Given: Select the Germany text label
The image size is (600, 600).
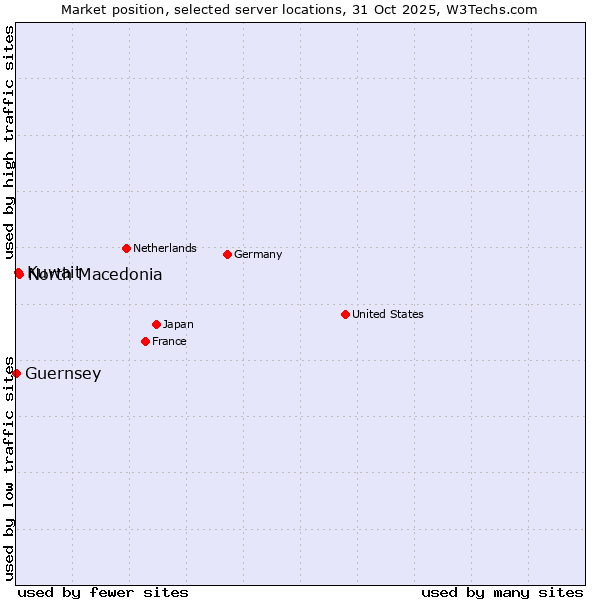Looking at the screenshot, I should tap(258, 254).
